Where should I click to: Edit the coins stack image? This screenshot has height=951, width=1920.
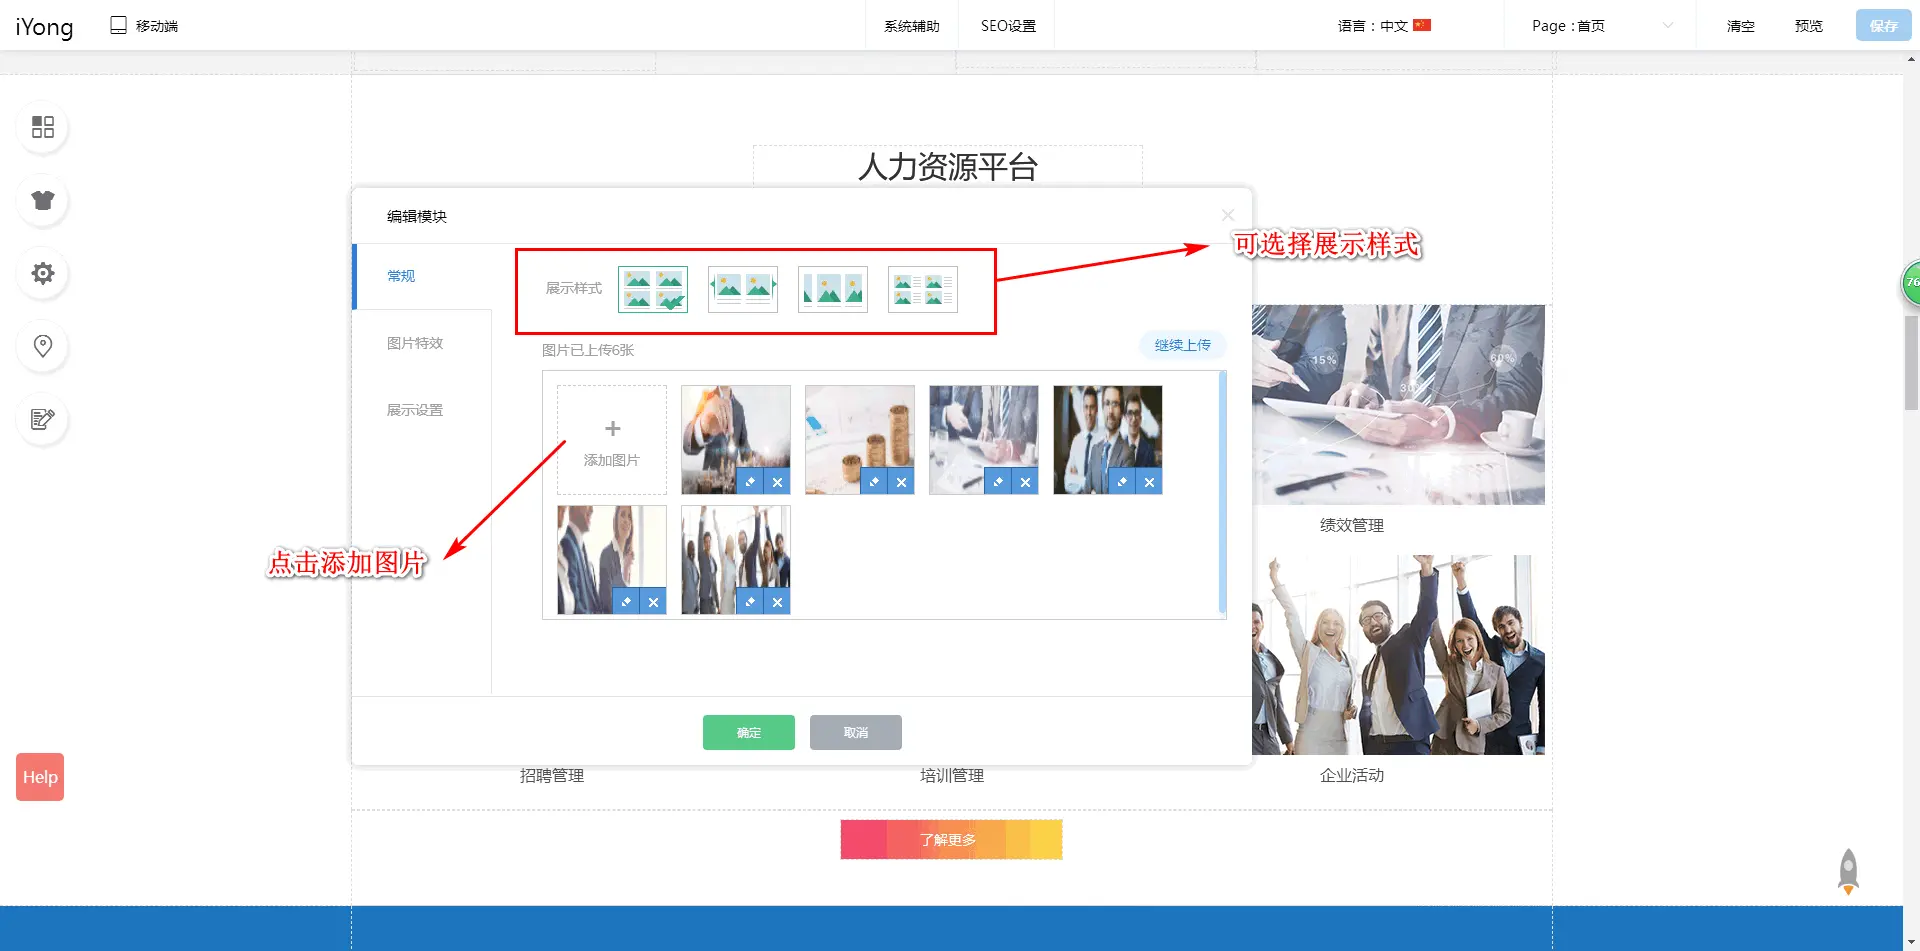click(x=874, y=482)
